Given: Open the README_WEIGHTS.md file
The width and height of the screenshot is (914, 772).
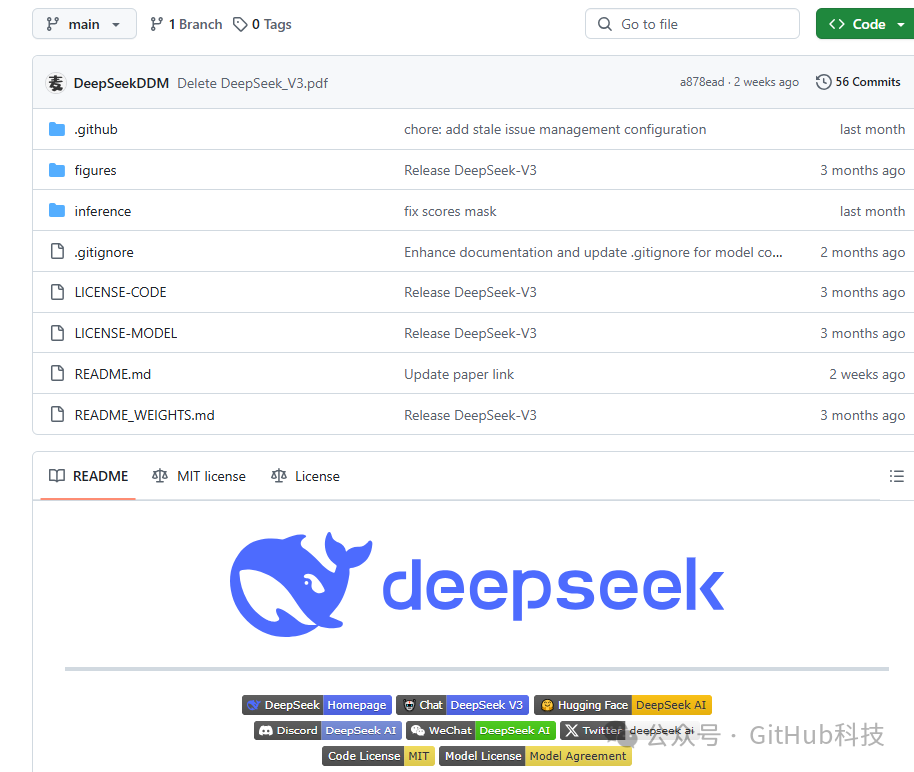Looking at the screenshot, I should point(145,415).
